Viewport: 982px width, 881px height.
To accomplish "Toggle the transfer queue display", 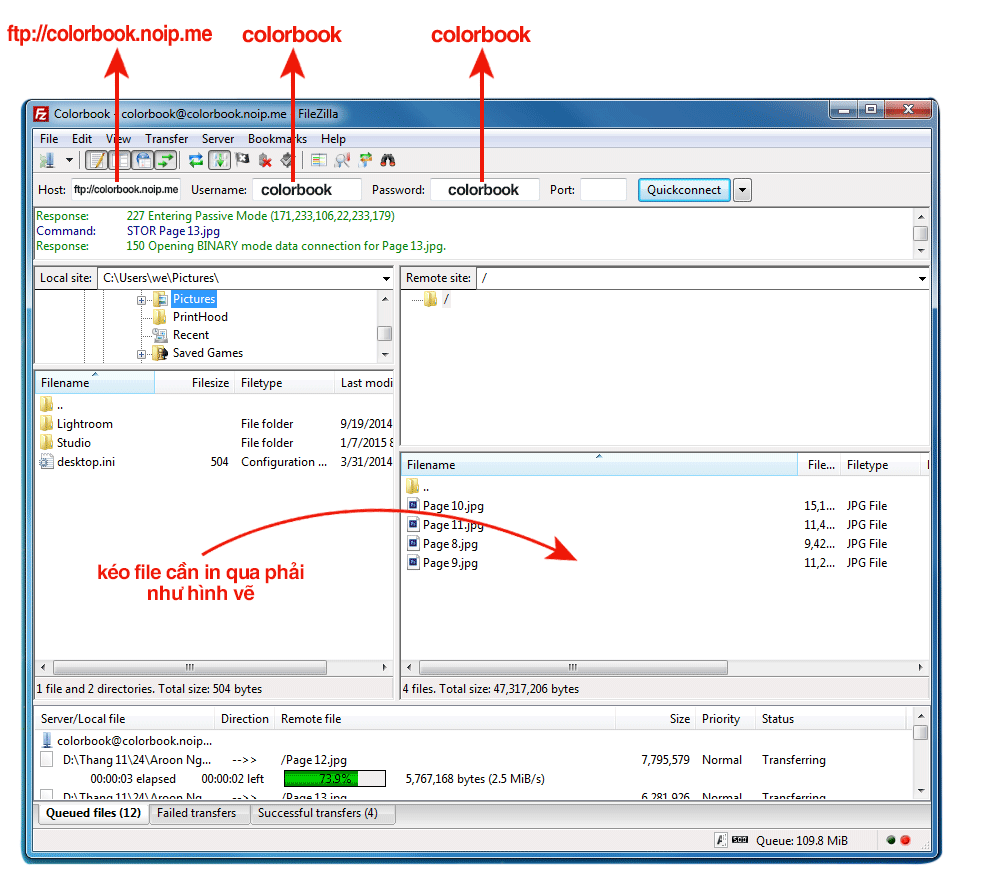I will pyautogui.click(x=166, y=160).
